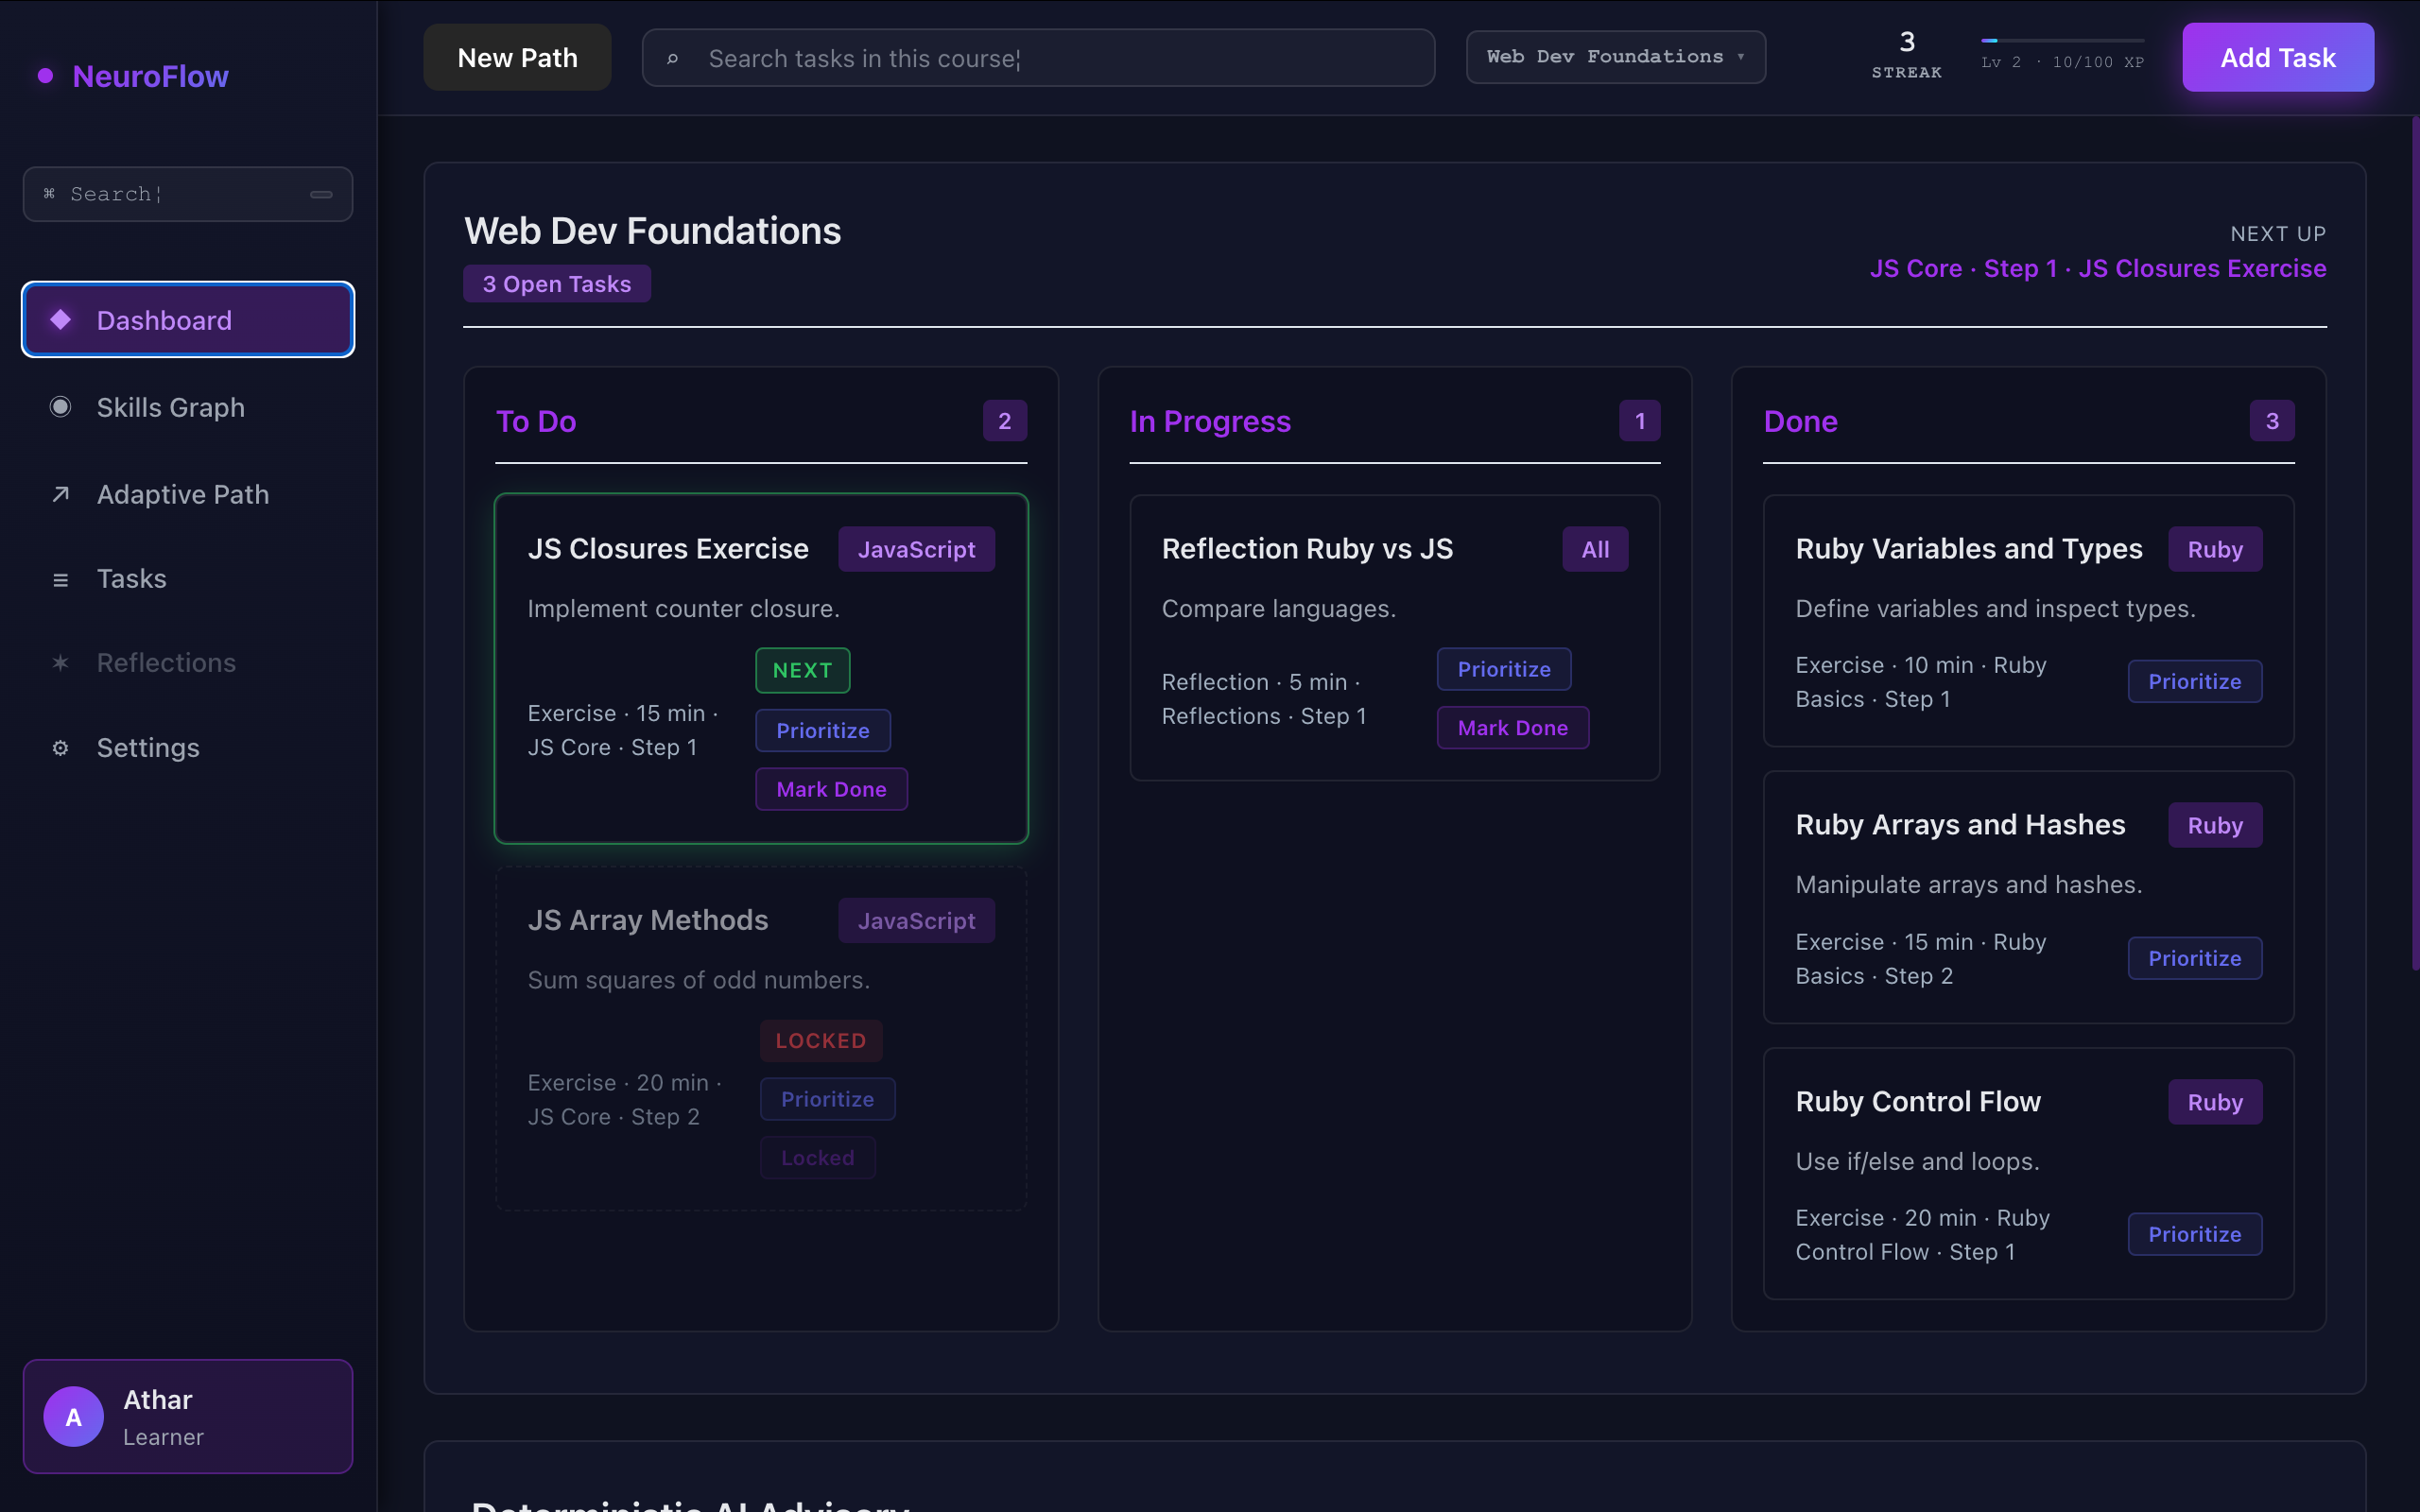The image size is (2420, 1512).
Task: Prioritize the JS Array Methods task
Action: [827, 1099]
